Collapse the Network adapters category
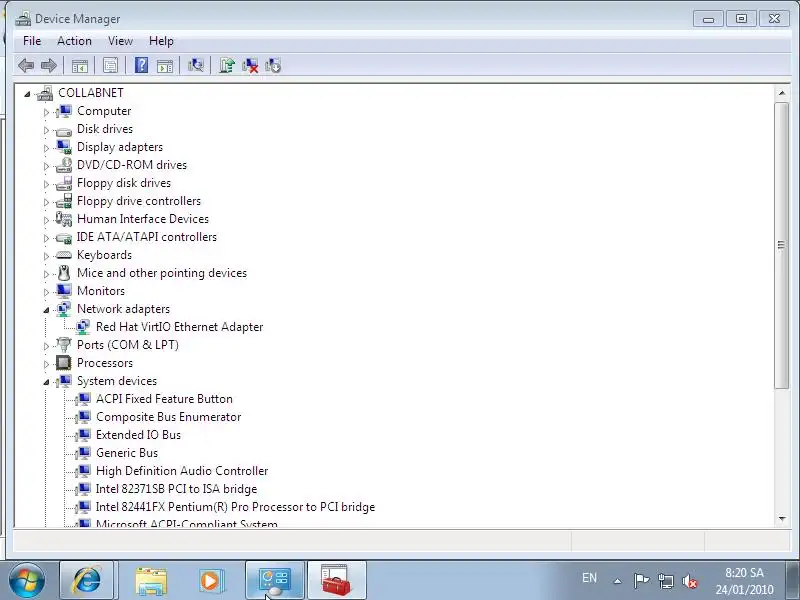This screenshot has width=800, height=600. click(x=46, y=310)
